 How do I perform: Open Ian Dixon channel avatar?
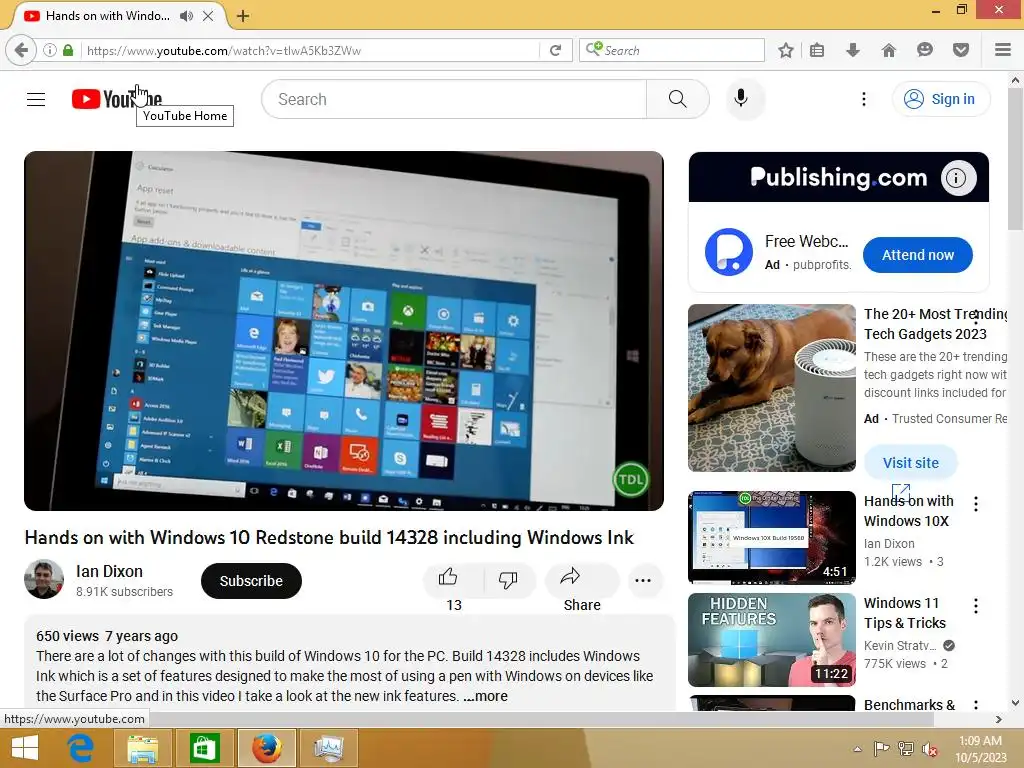click(x=44, y=579)
